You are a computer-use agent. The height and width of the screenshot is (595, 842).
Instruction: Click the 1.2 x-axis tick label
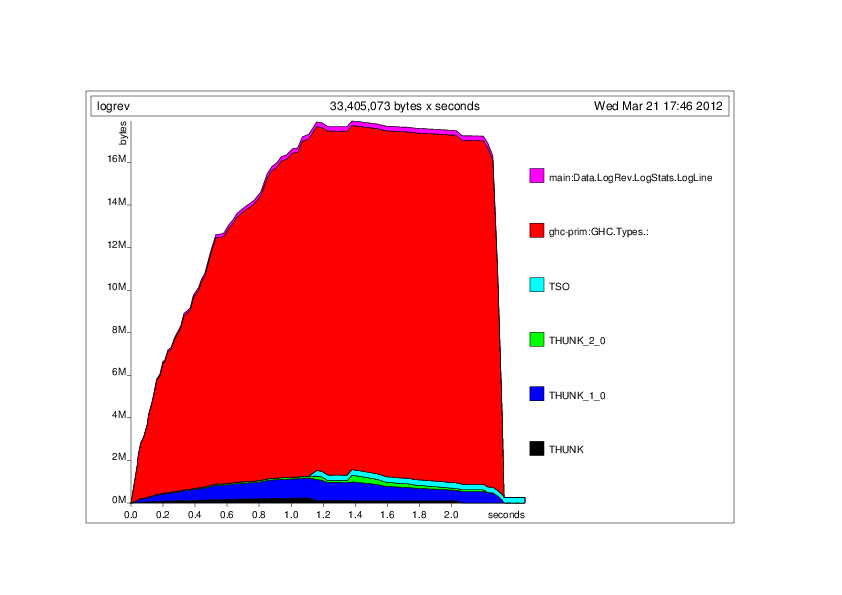(x=323, y=515)
